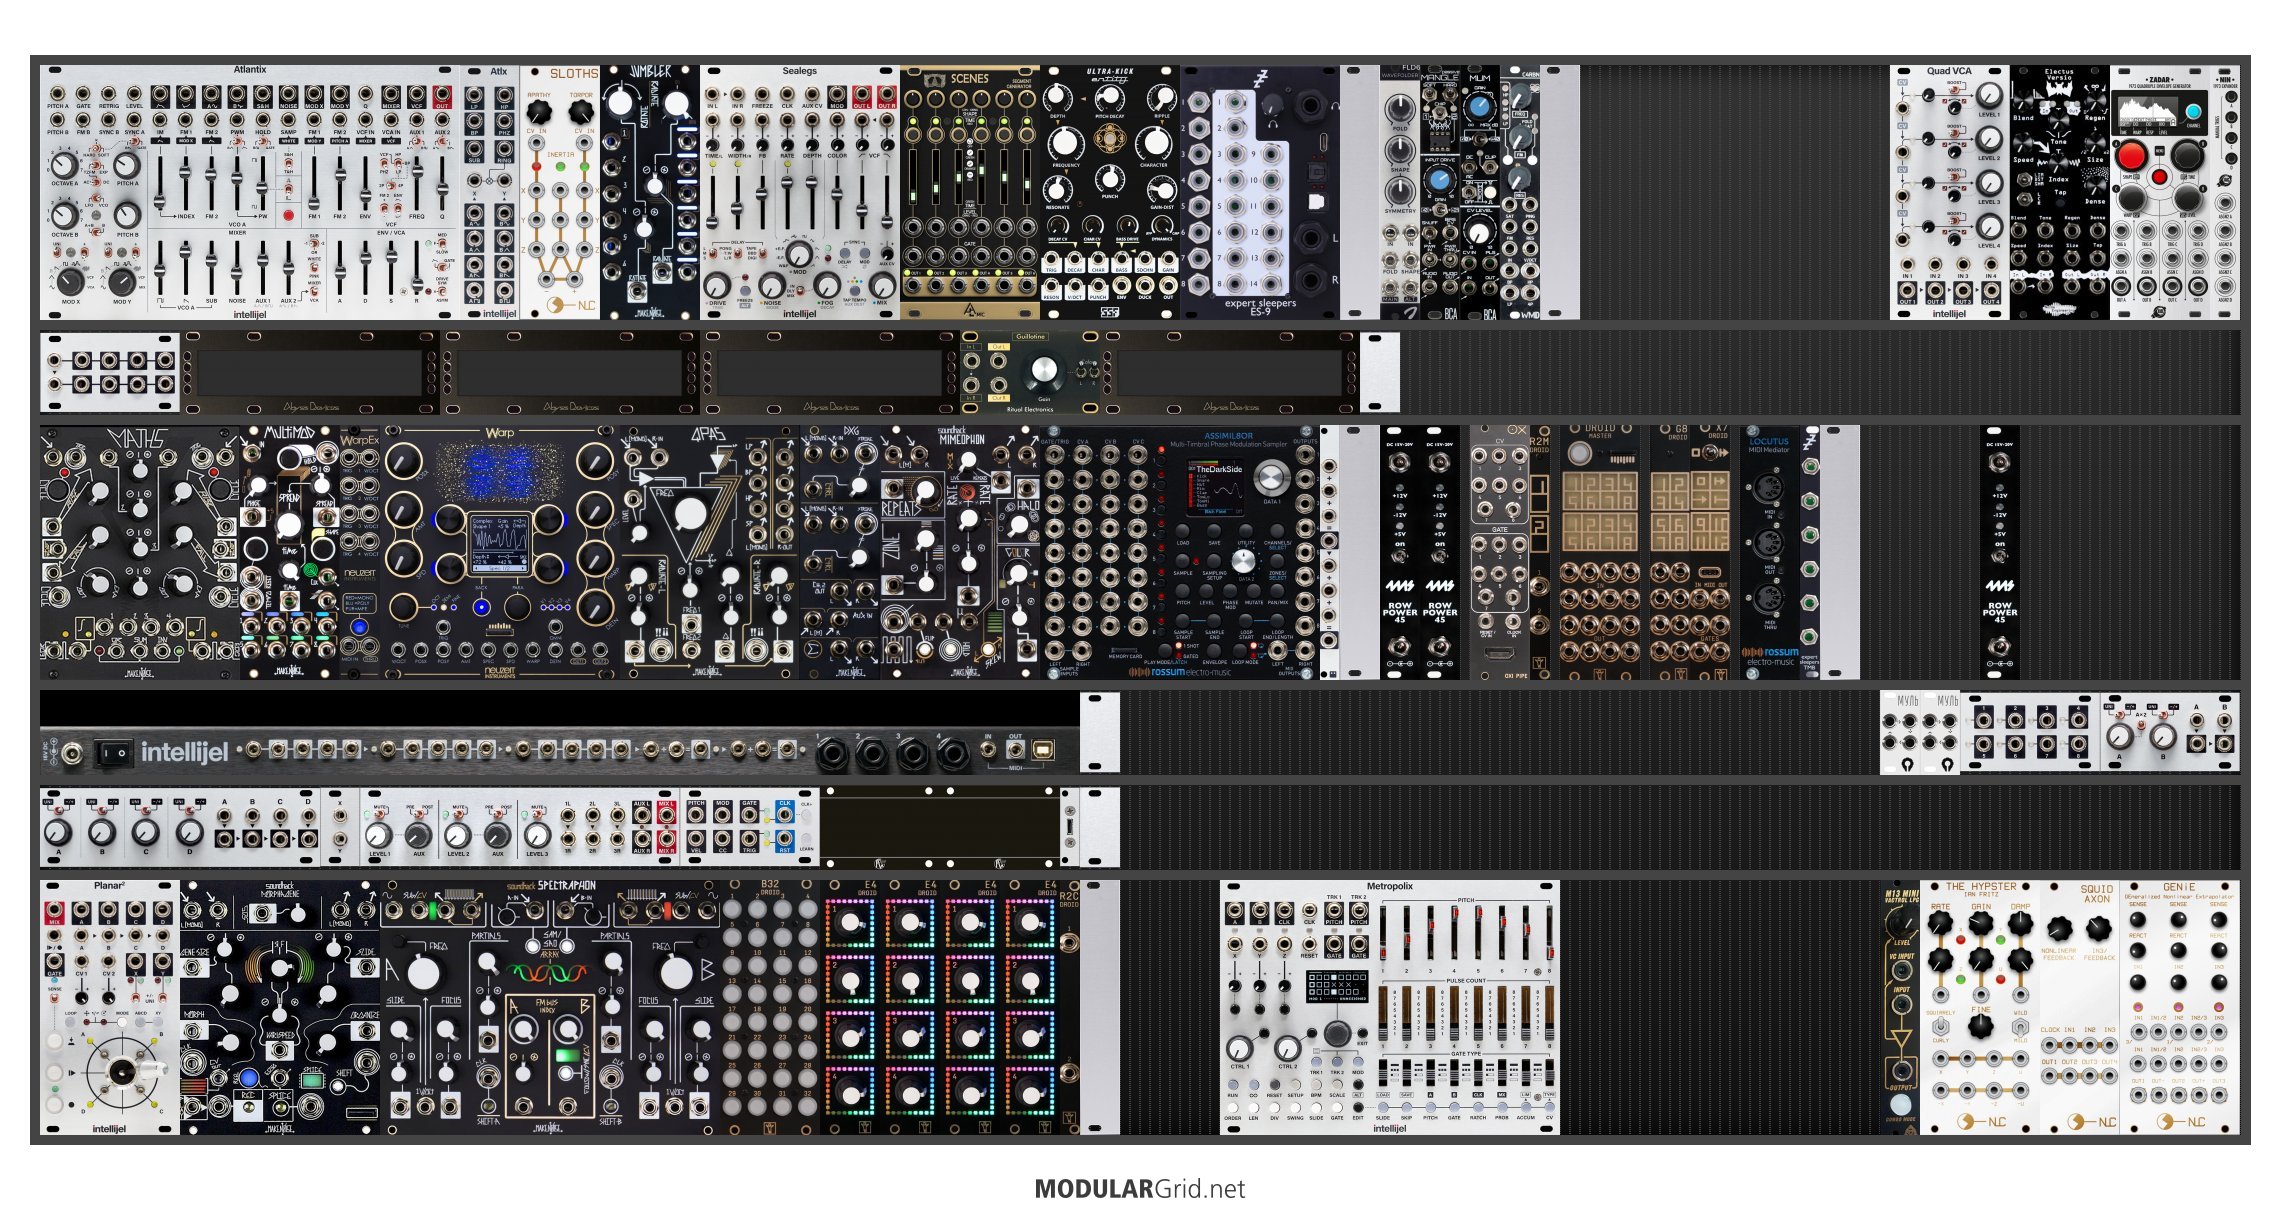Click Squid Axon Nonlinear Feedback knob
The image size is (2281, 1210).
click(2058, 930)
